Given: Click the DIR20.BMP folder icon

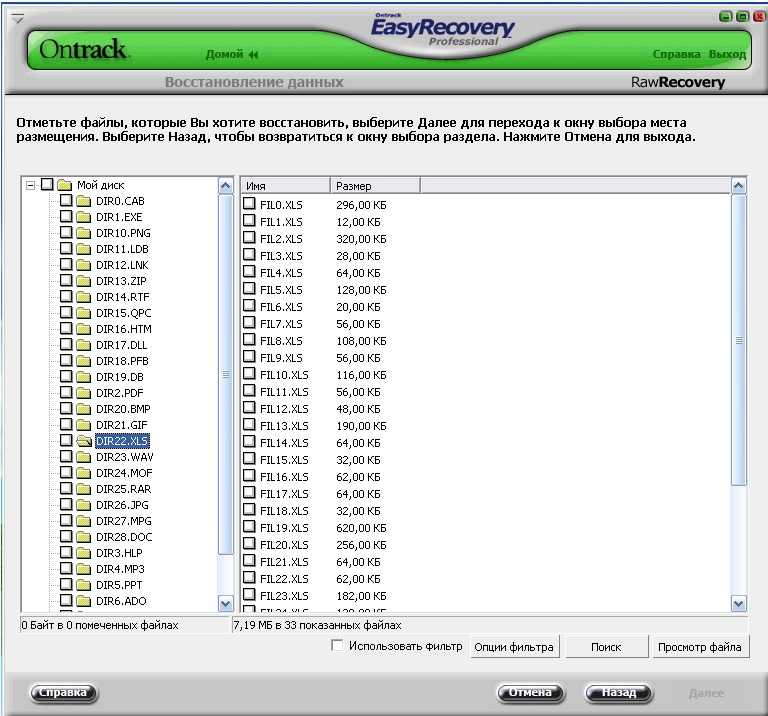Looking at the screenshot, I should (x=84, y=409).
